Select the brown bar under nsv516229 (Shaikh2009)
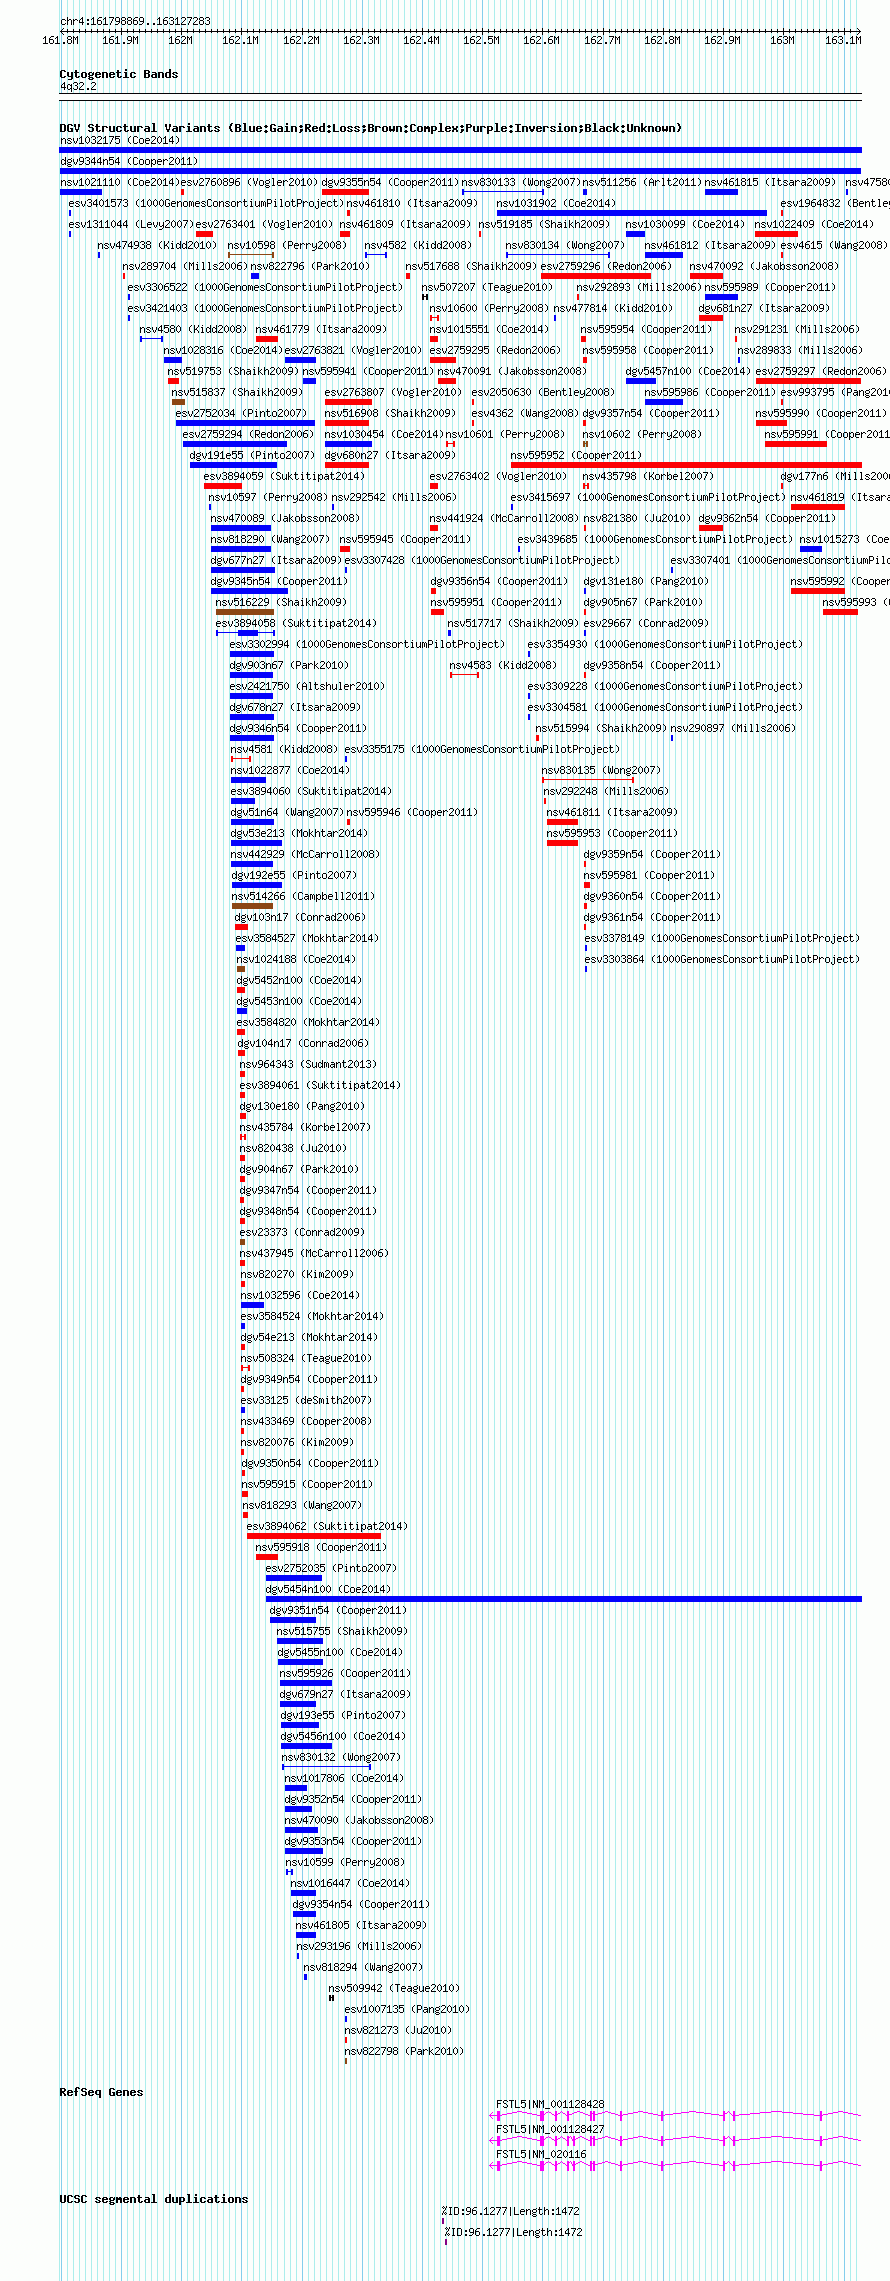Image resolution: width=890 pixels, height=2281 pixels. pos(245,612)
